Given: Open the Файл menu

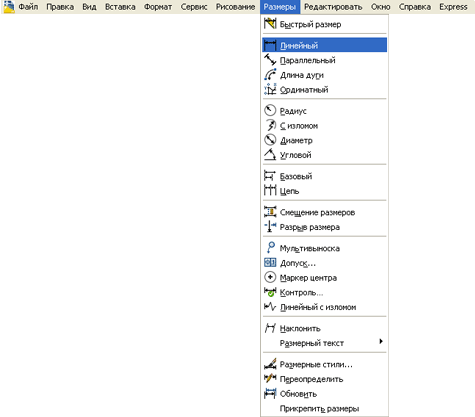Looking at the screenshot, I should click(28, 7).
